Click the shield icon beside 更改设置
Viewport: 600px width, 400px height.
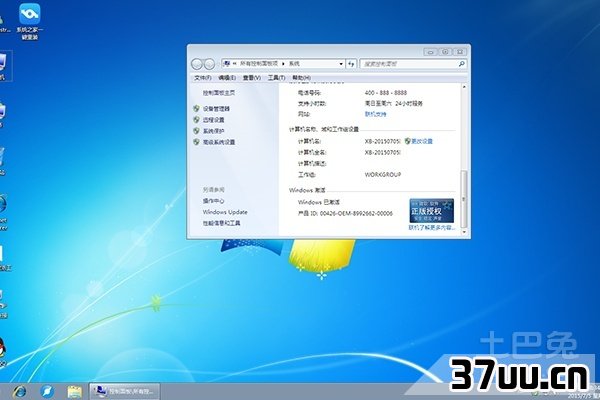[x=408, y=141]
